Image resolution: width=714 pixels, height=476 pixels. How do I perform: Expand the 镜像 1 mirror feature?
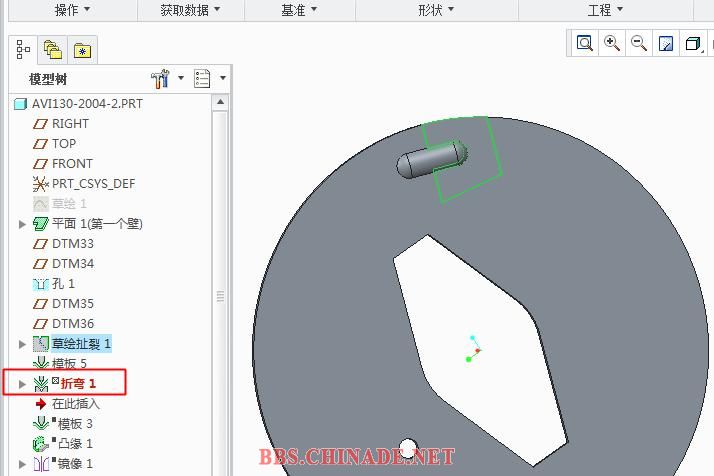(22, 464)
